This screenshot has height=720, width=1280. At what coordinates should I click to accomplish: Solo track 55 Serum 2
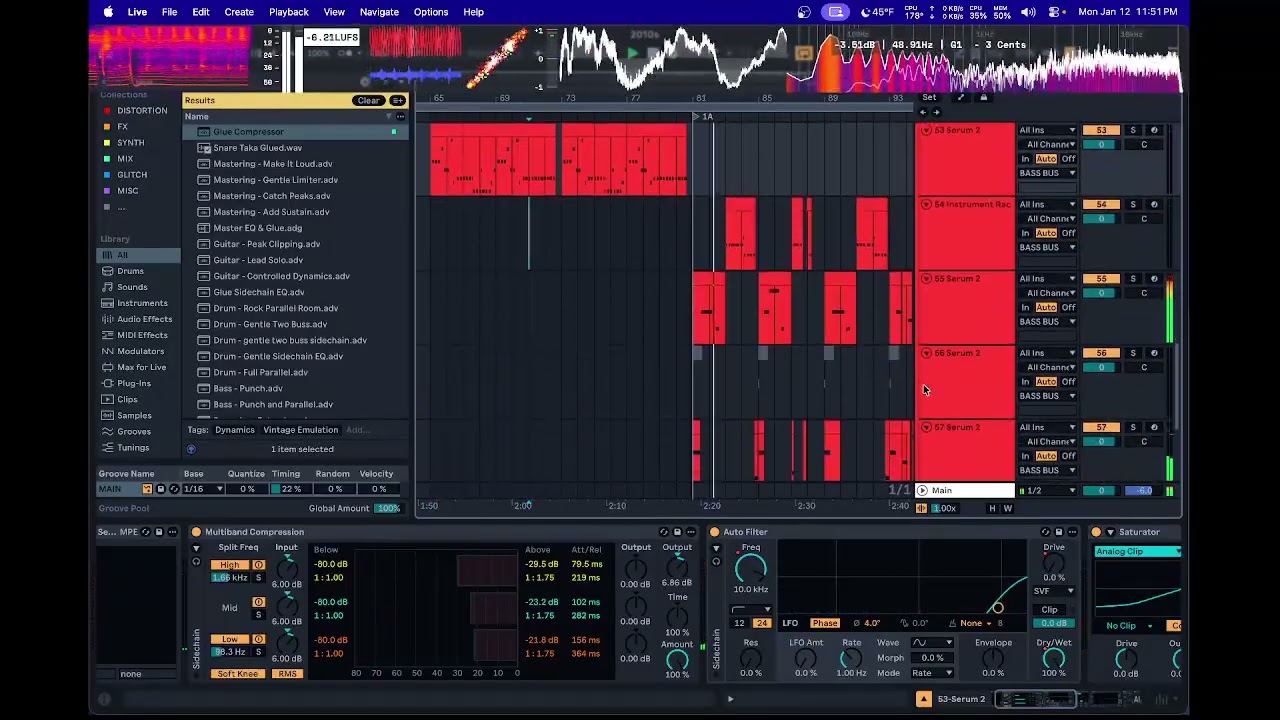tap(1133, 279)
